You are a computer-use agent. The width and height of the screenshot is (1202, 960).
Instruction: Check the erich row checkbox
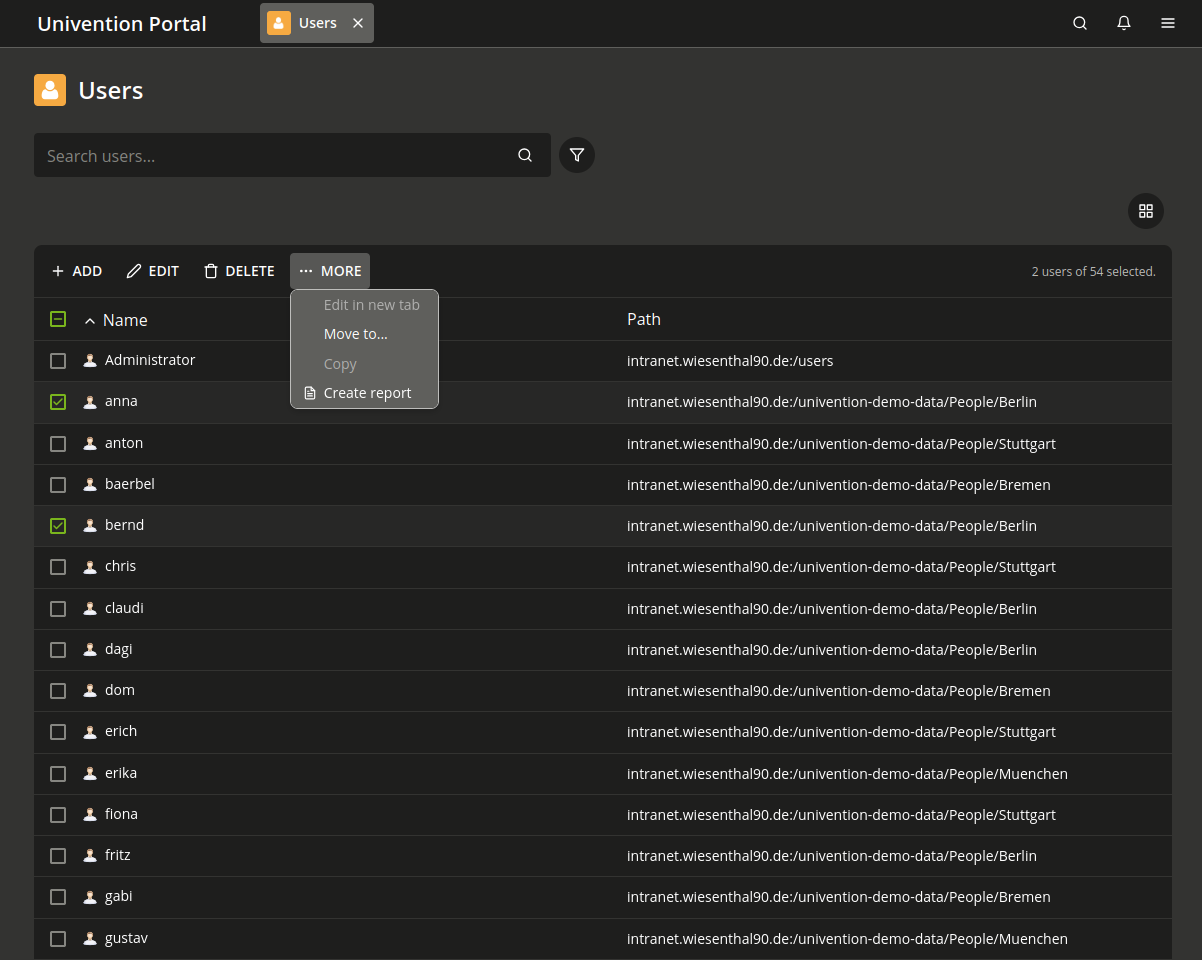[58, 732]
